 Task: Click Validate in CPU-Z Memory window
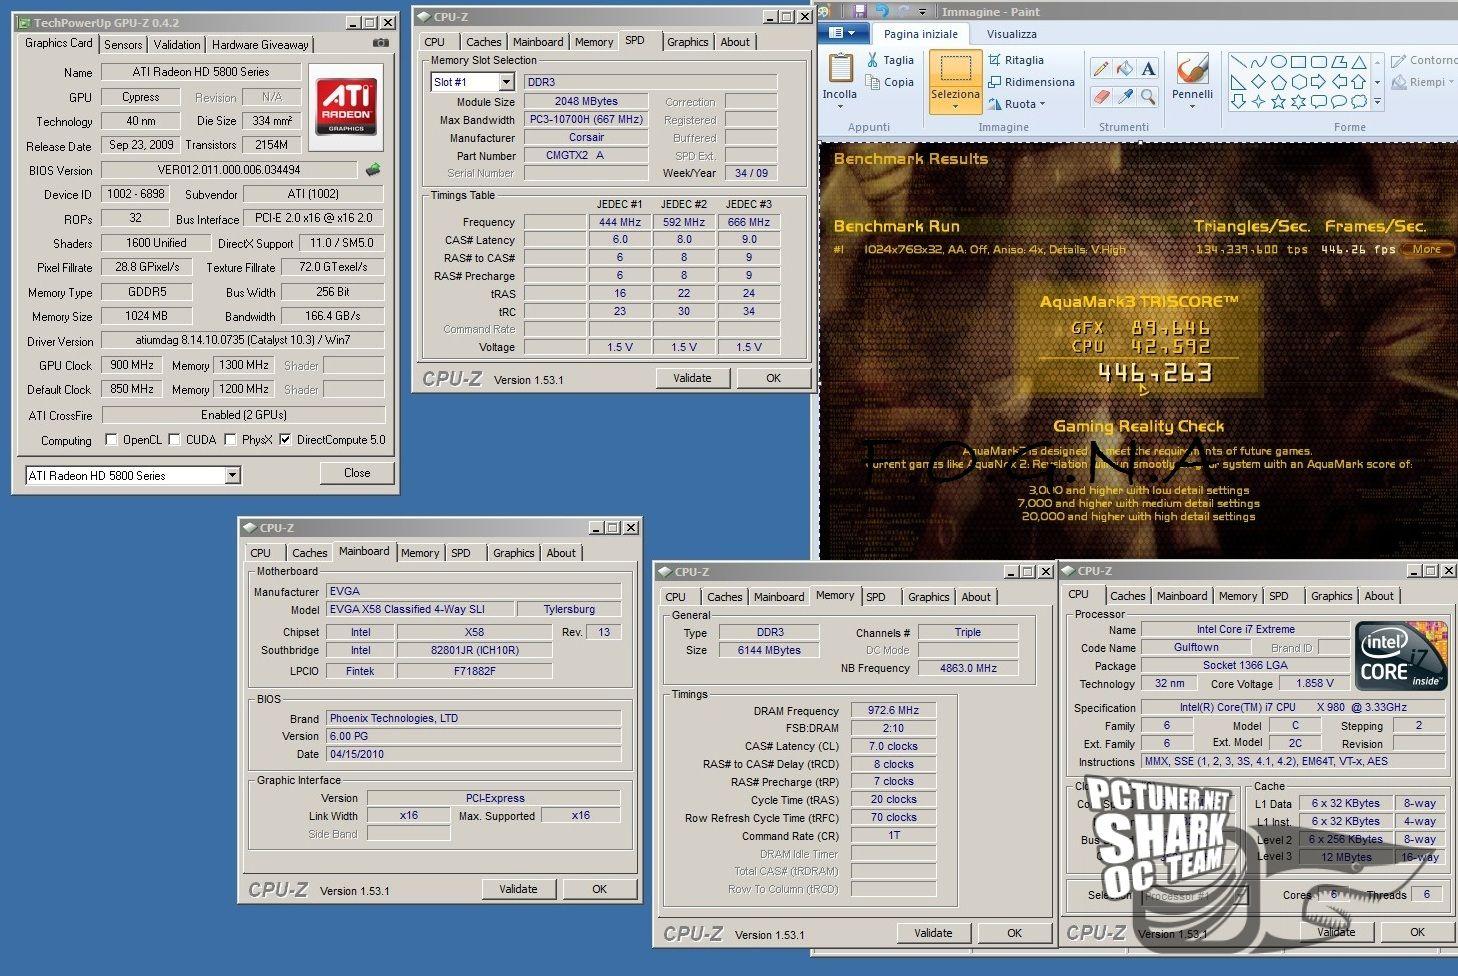pos(933,933)
